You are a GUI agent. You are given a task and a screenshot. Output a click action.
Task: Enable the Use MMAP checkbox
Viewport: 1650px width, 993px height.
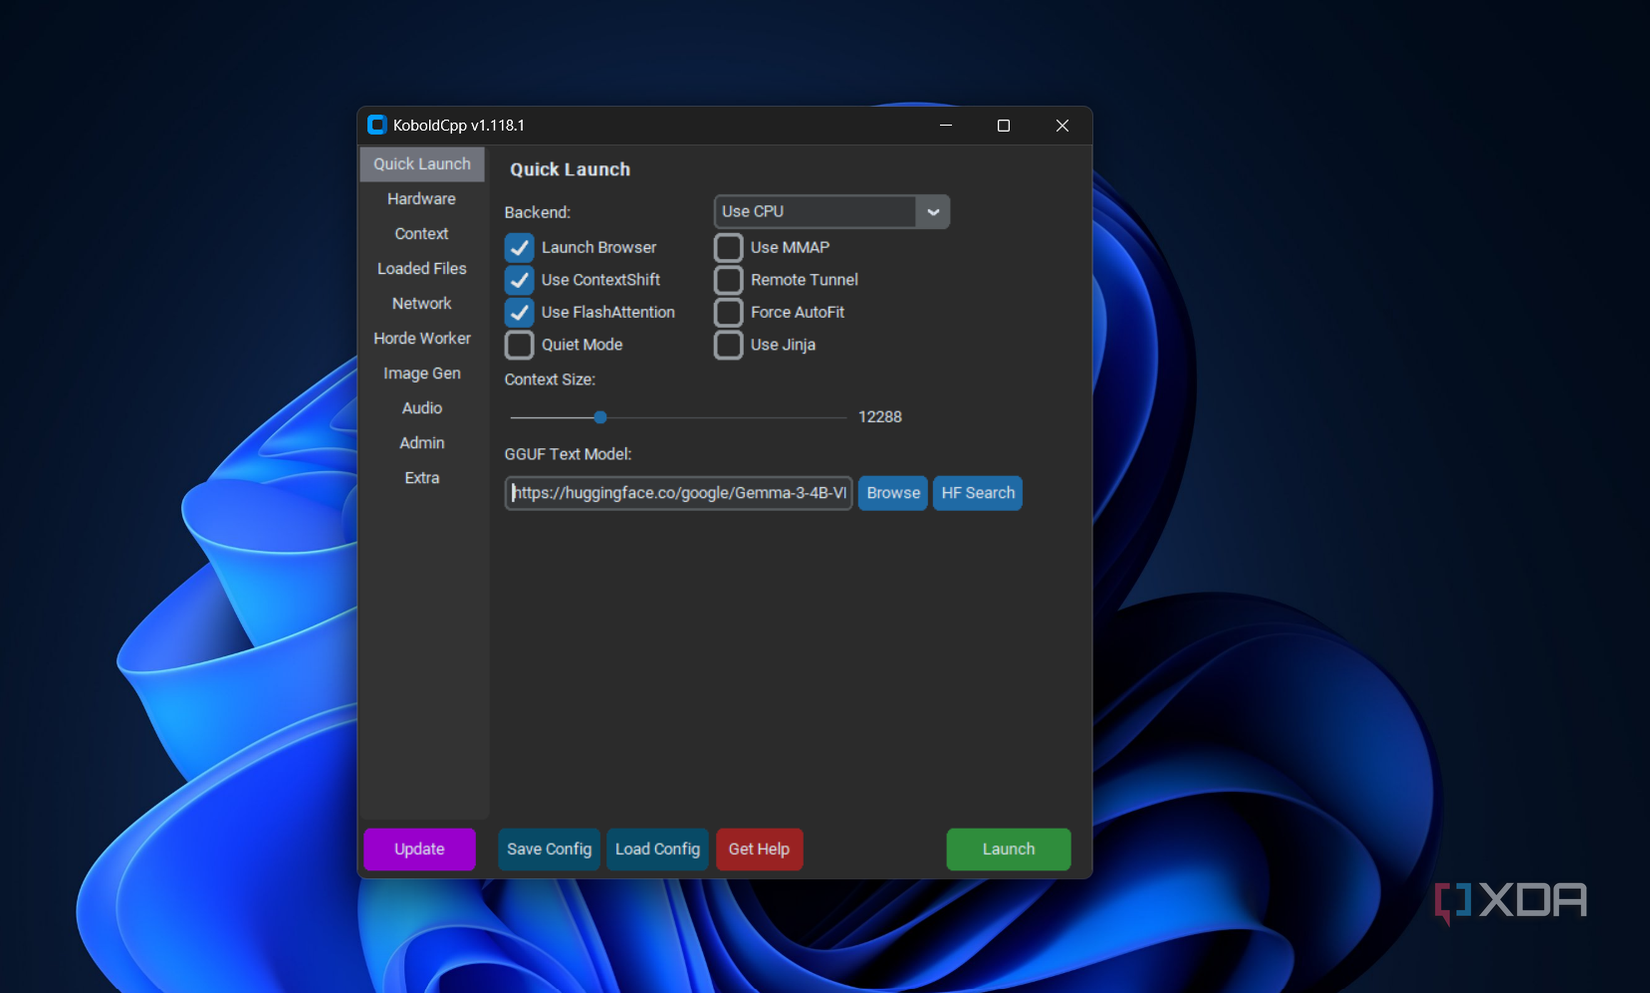pyautogui.click(x=729, y=247)
